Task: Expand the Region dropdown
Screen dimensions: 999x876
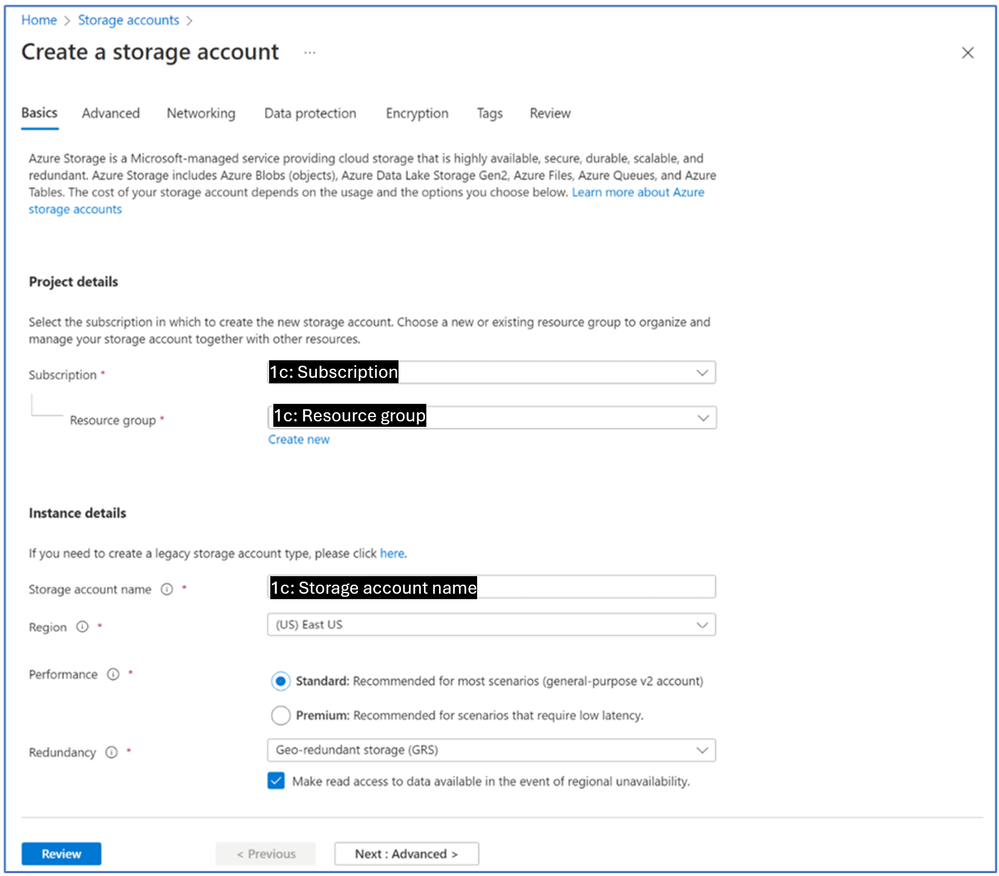Action: pos(491,625)
